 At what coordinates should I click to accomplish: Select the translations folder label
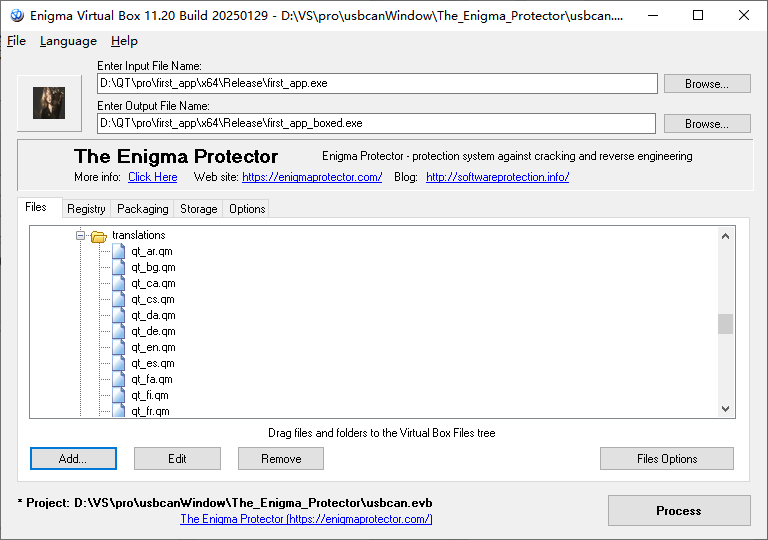[139, 235]
